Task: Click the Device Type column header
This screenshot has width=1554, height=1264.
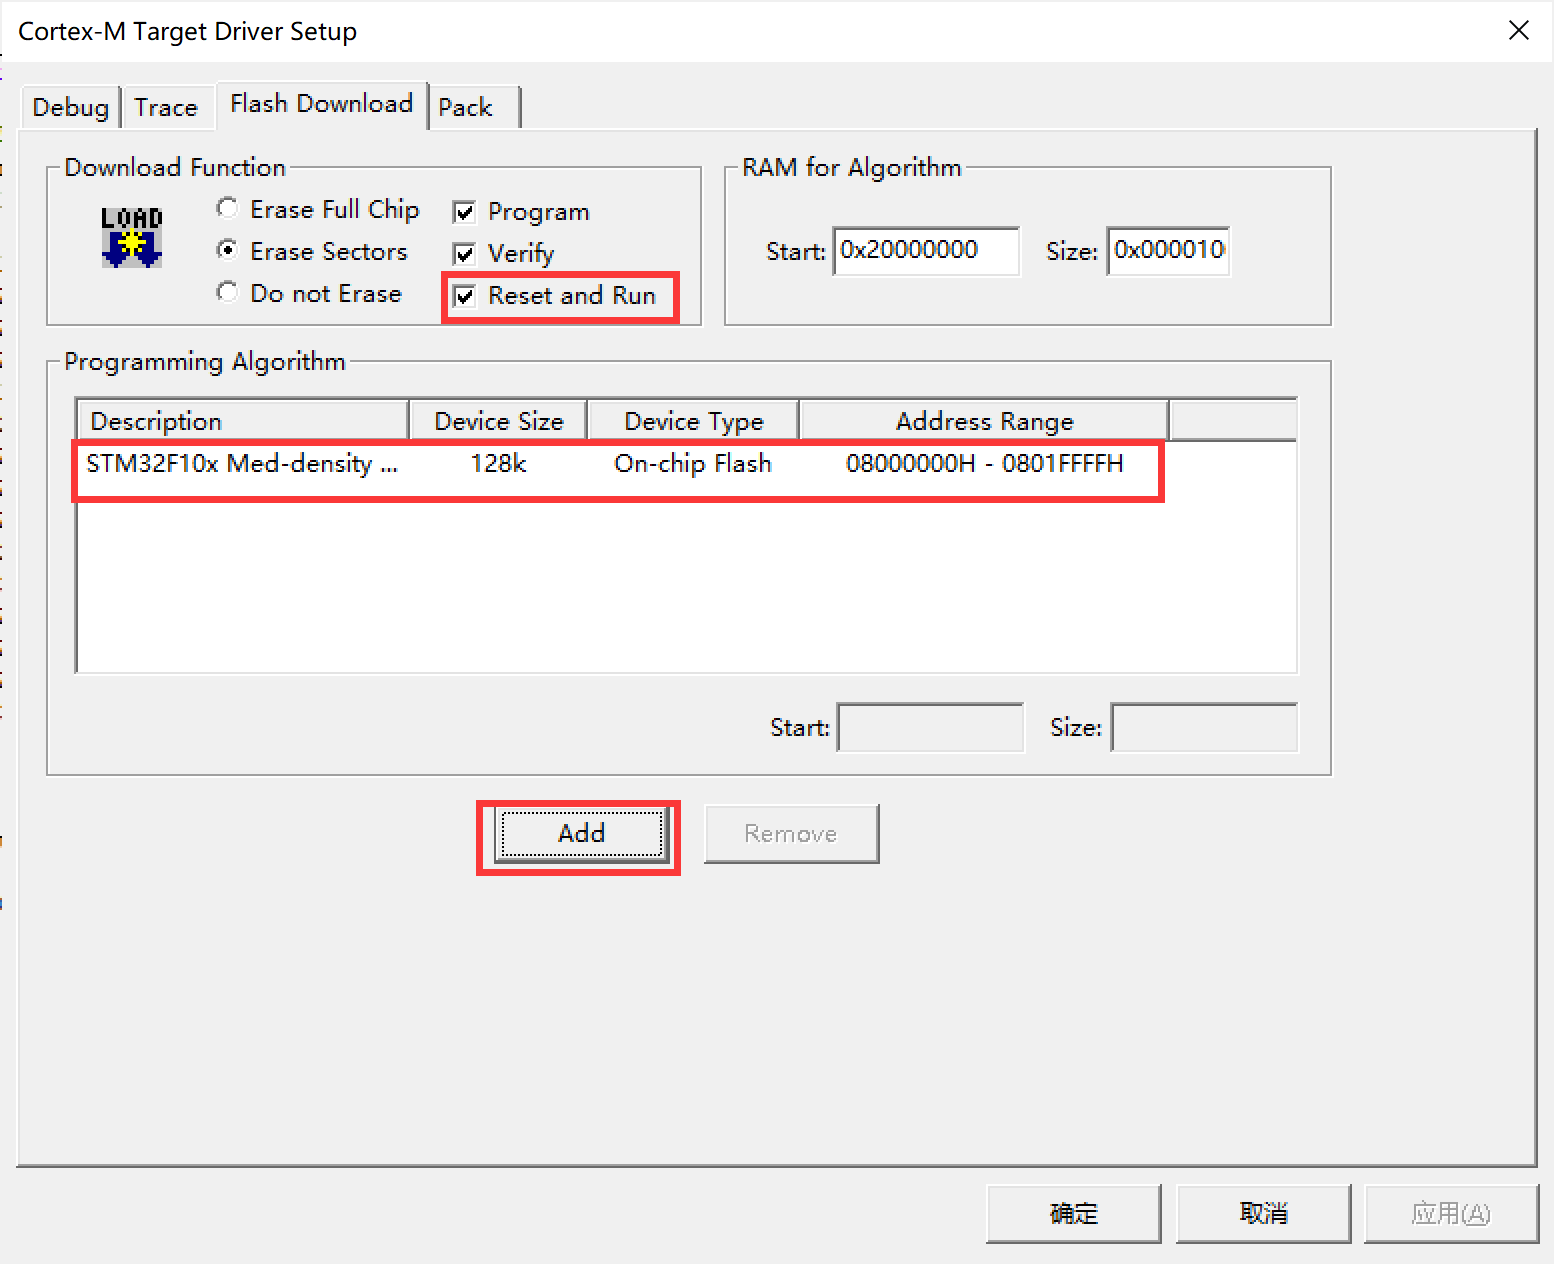Action: (693, 421)
